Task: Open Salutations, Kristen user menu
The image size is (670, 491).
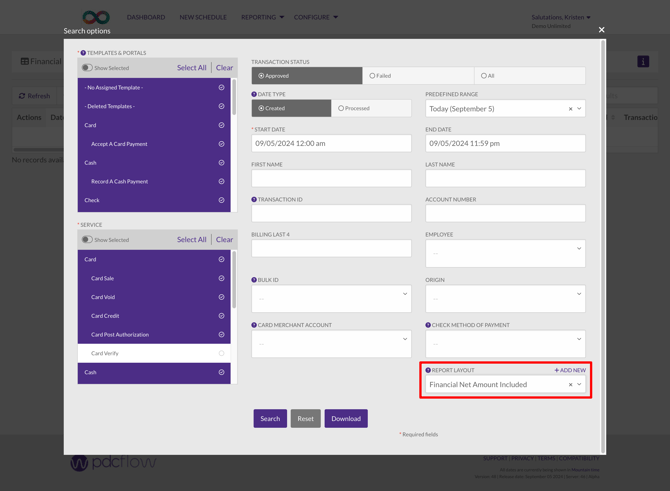Action: coord(561,17)
